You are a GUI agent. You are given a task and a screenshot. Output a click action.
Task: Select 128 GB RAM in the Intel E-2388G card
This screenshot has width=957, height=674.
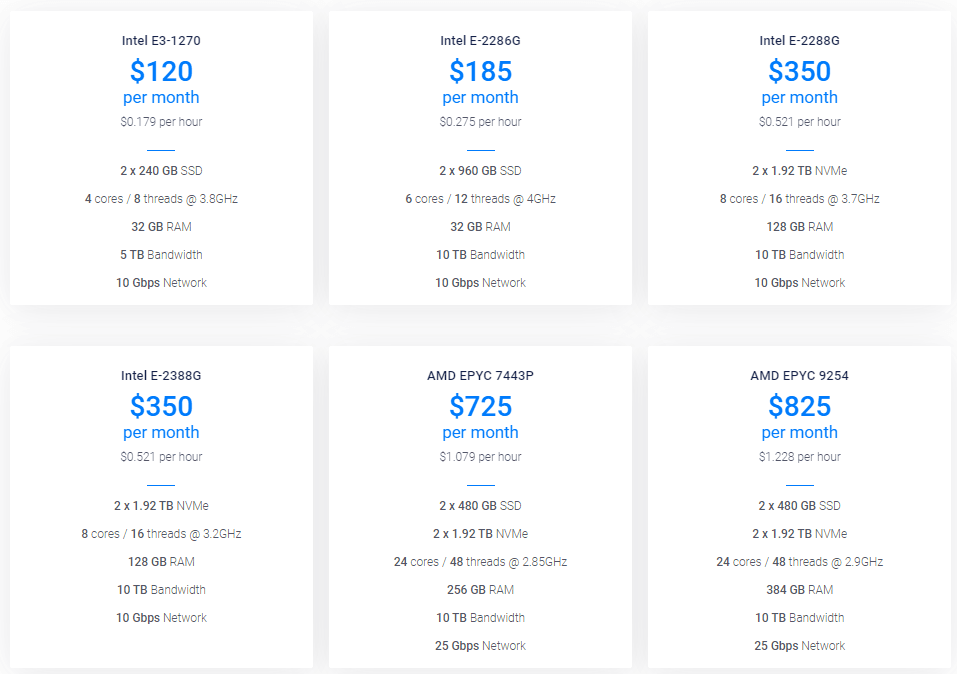(x=161, y=562)
